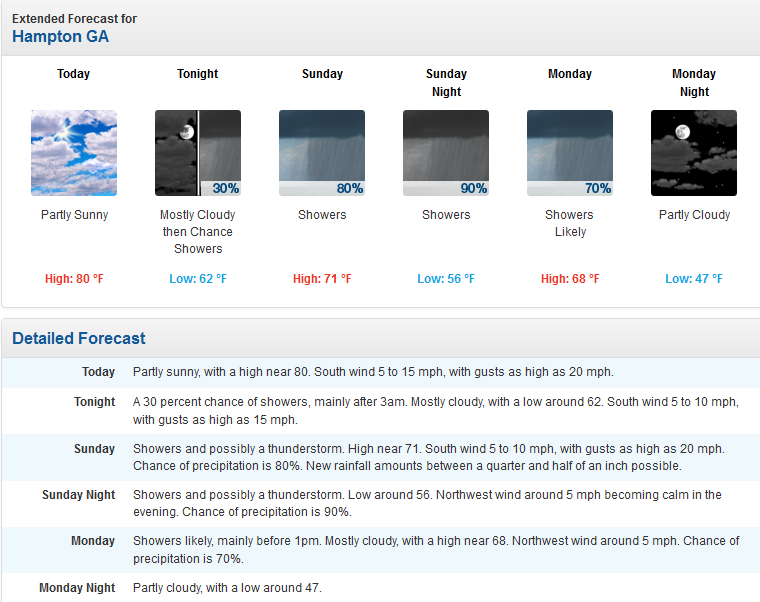Click the High: 71 °F temperature for Sunday

(x=322, y=279)
